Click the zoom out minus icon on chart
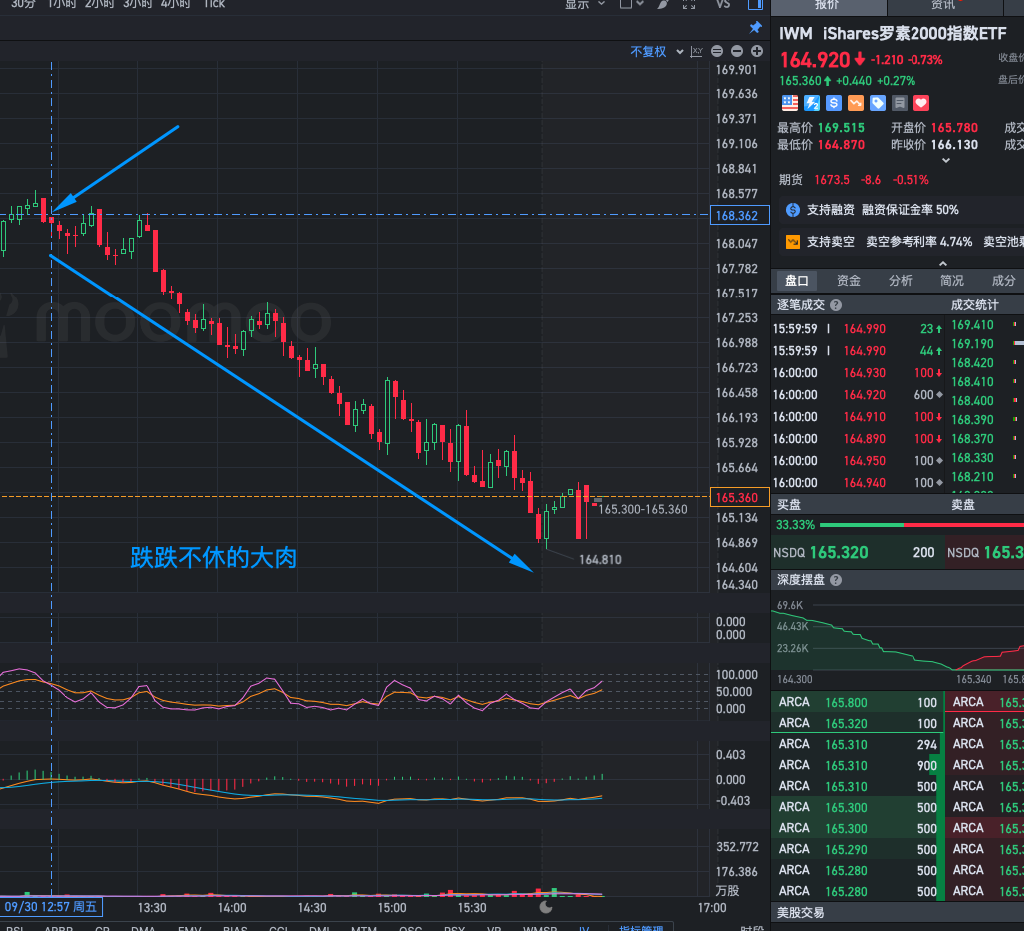The width and height of the screenshot is (1024, 931). click(737, 51)
